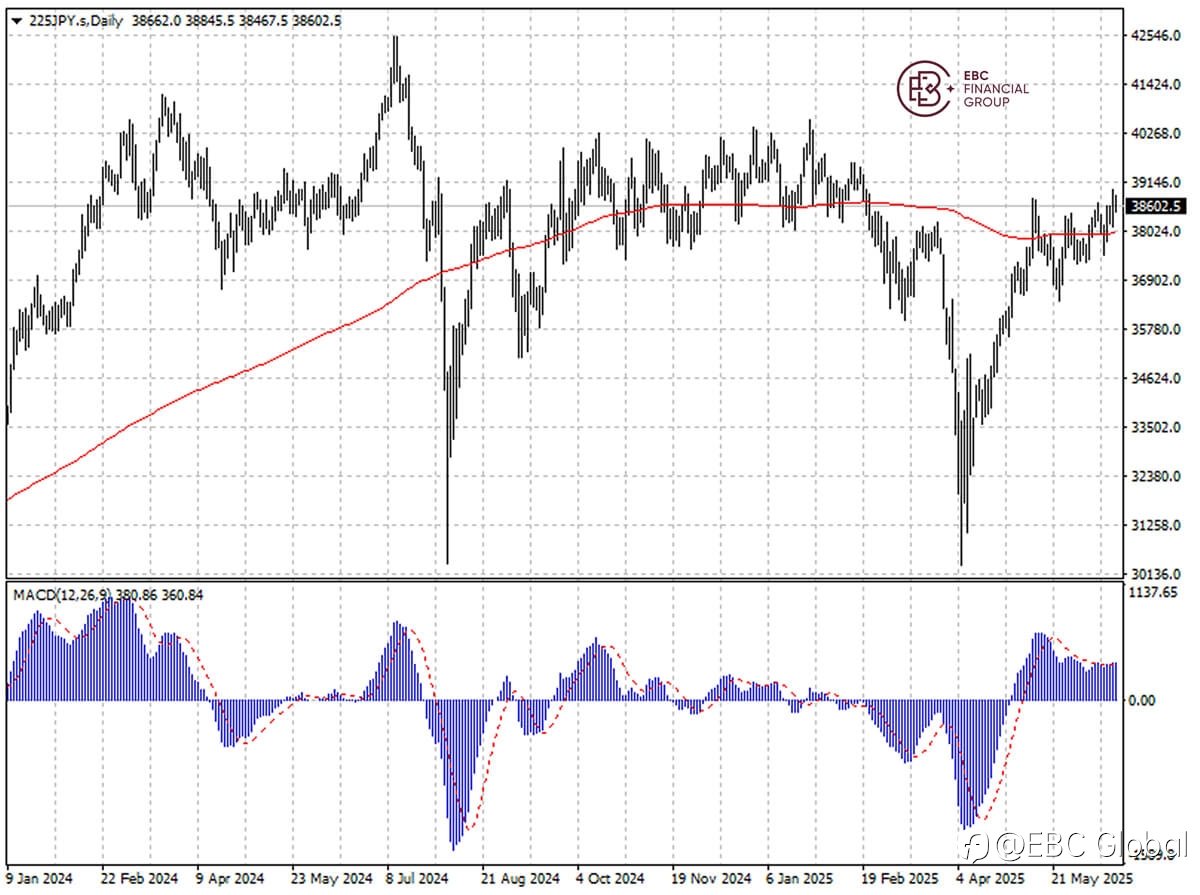Click the 1137.65 MACD axis label
Viewport: 1200px width, 895px height.
(x=1153, y=592)
